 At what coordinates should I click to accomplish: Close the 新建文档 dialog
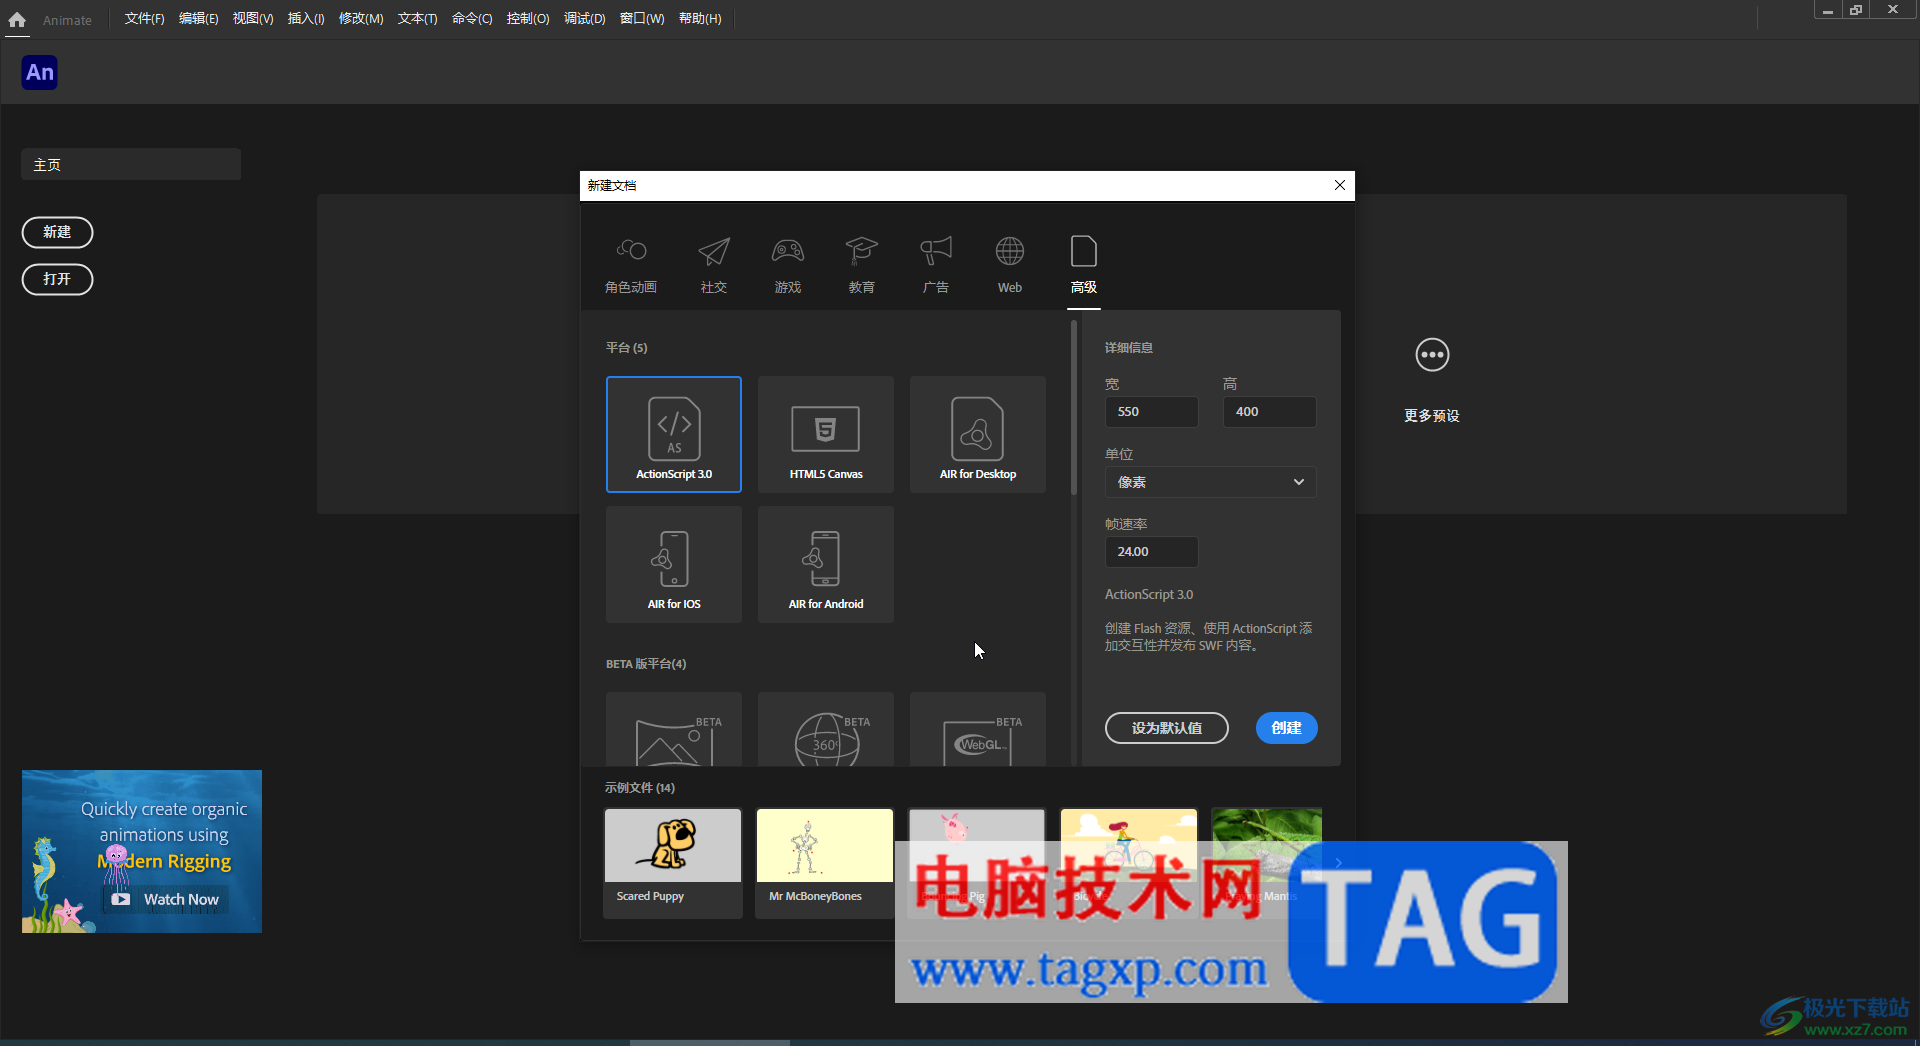pos(1340,185)
